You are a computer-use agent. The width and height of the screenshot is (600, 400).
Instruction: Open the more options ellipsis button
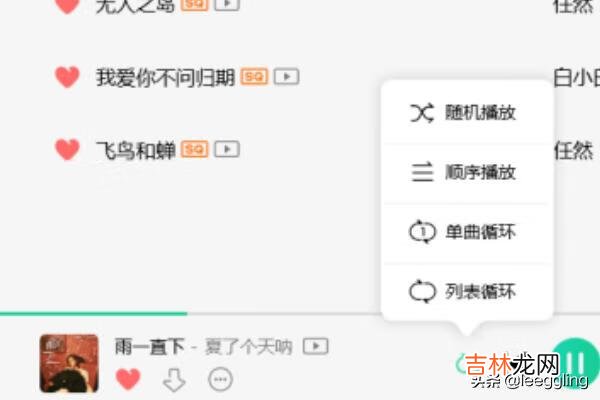[x=220, y=379]
